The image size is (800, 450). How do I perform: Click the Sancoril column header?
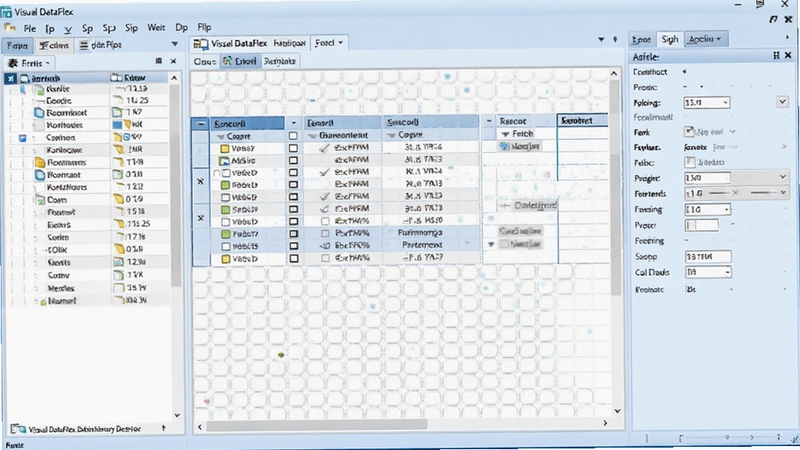(247, 123)
